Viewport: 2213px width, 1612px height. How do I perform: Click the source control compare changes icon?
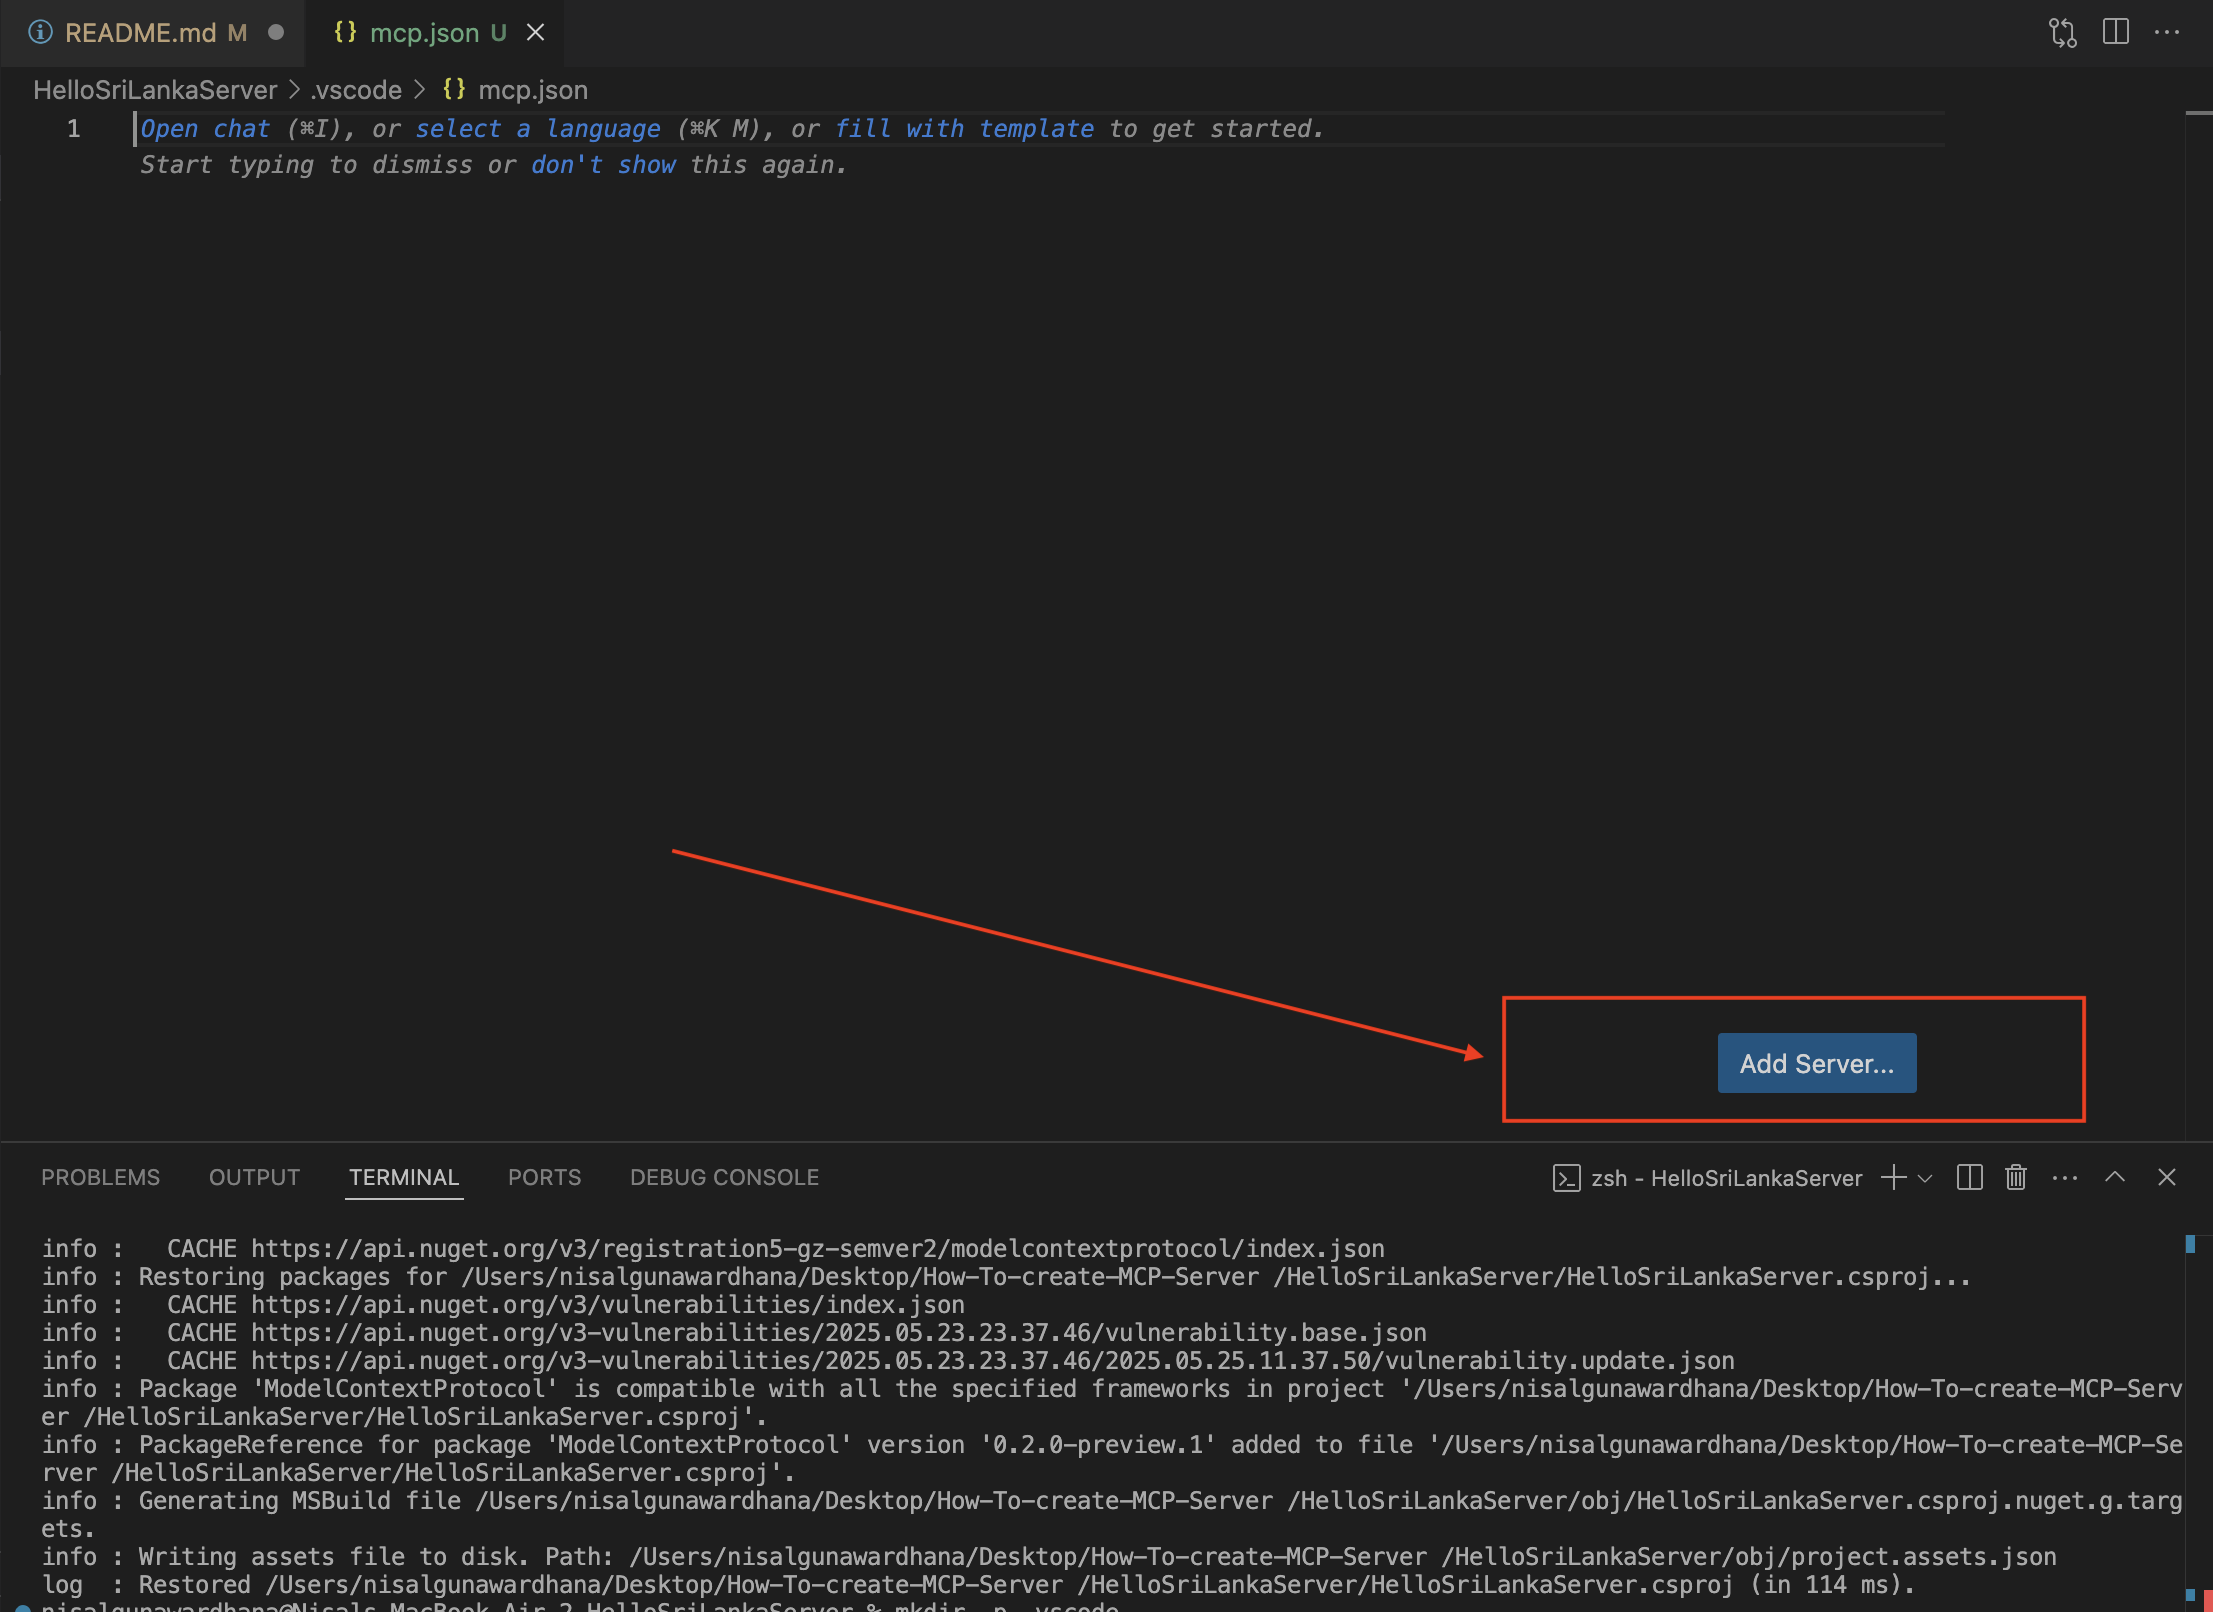(2062, 33)
